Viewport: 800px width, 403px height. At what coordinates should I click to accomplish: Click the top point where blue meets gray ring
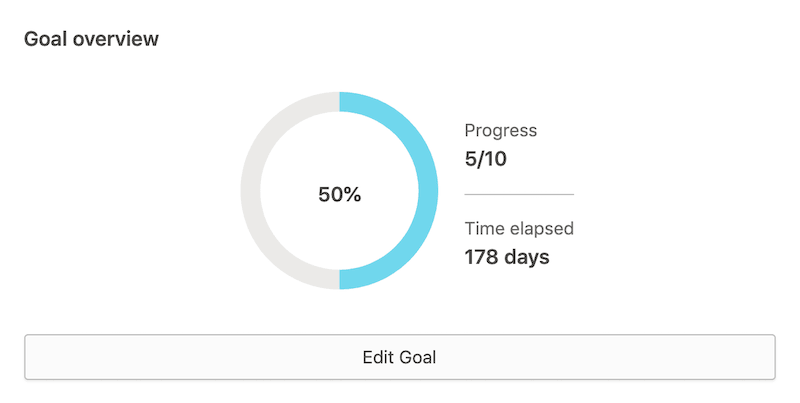(x=340, y=101)
